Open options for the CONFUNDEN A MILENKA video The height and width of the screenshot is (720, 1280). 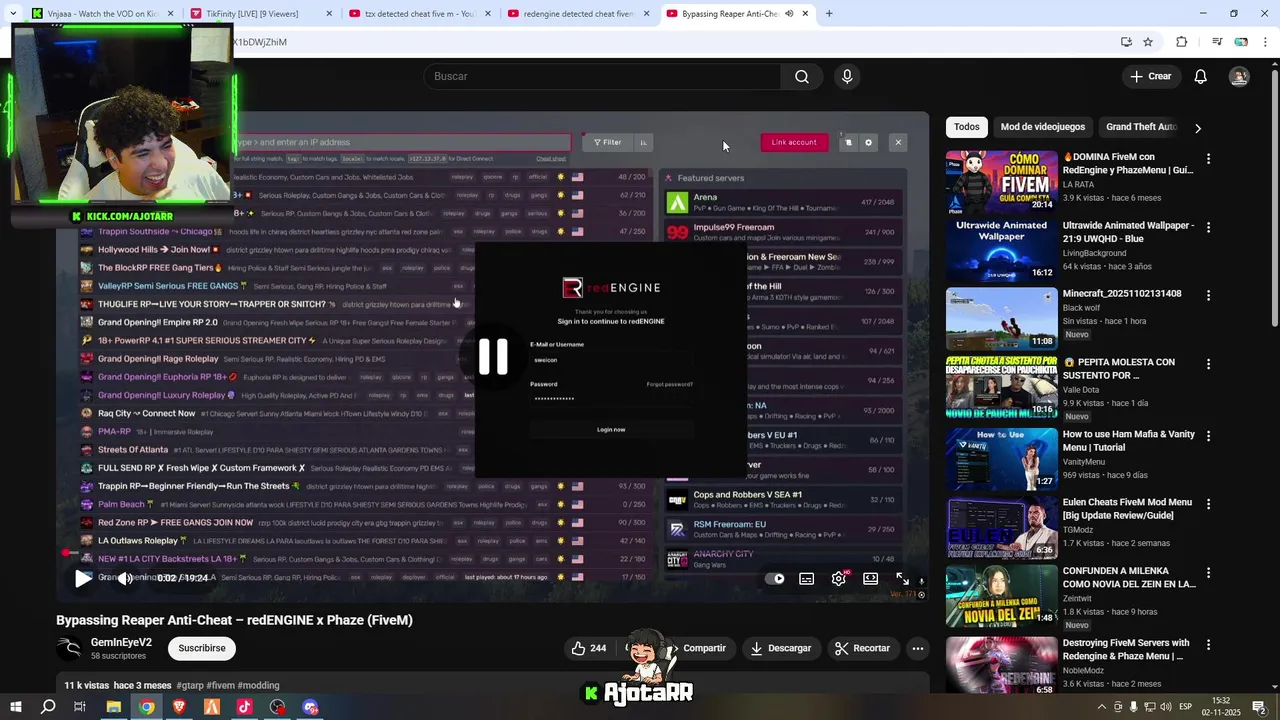1208,575
